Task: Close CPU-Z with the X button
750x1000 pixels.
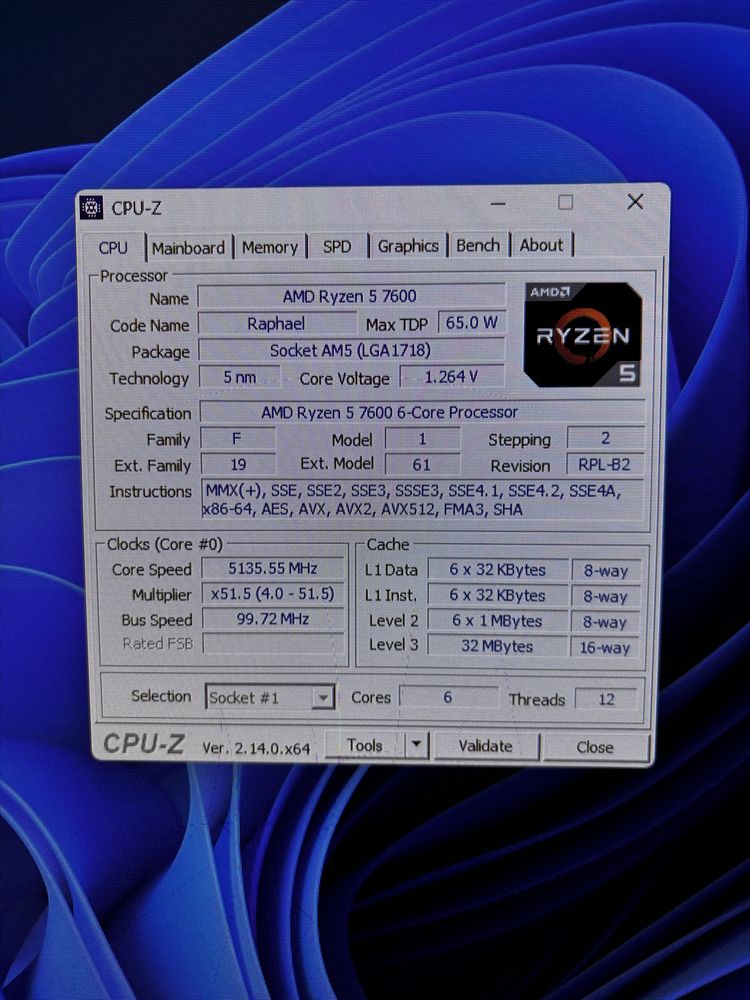Action: [x=635, y=202]
